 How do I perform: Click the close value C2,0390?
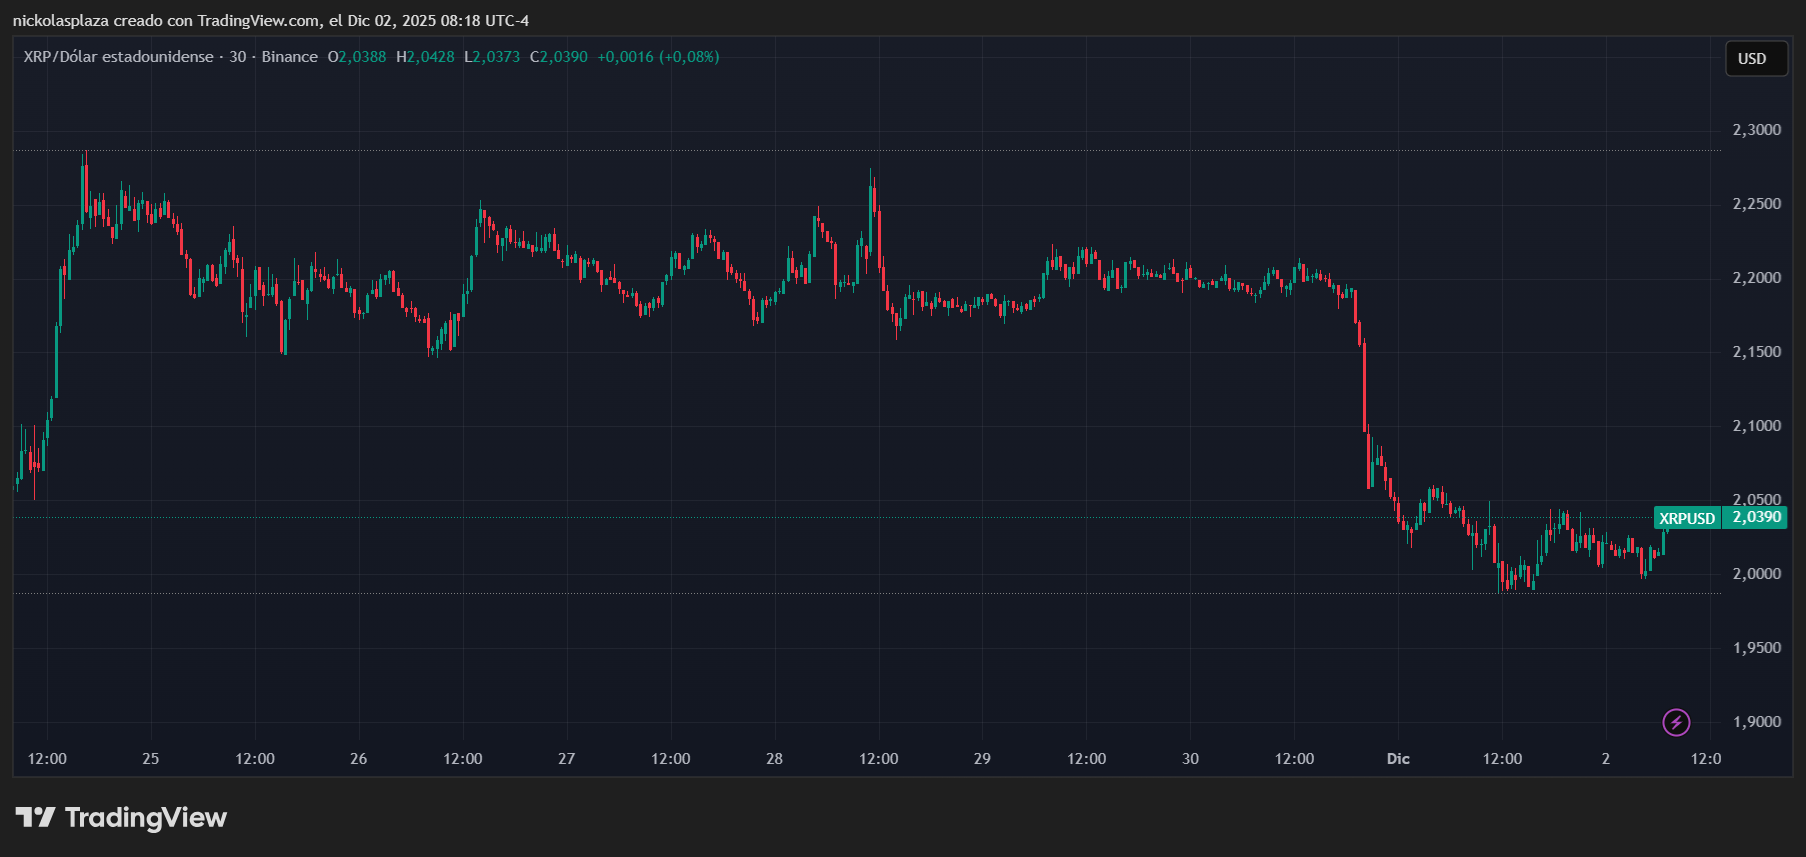[x=559, y=57]
